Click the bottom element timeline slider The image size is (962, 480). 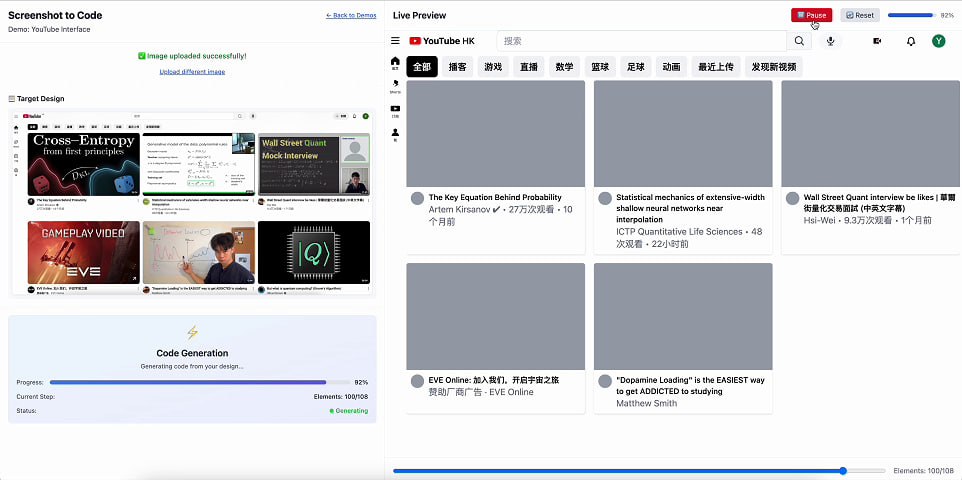coord(638,470)
